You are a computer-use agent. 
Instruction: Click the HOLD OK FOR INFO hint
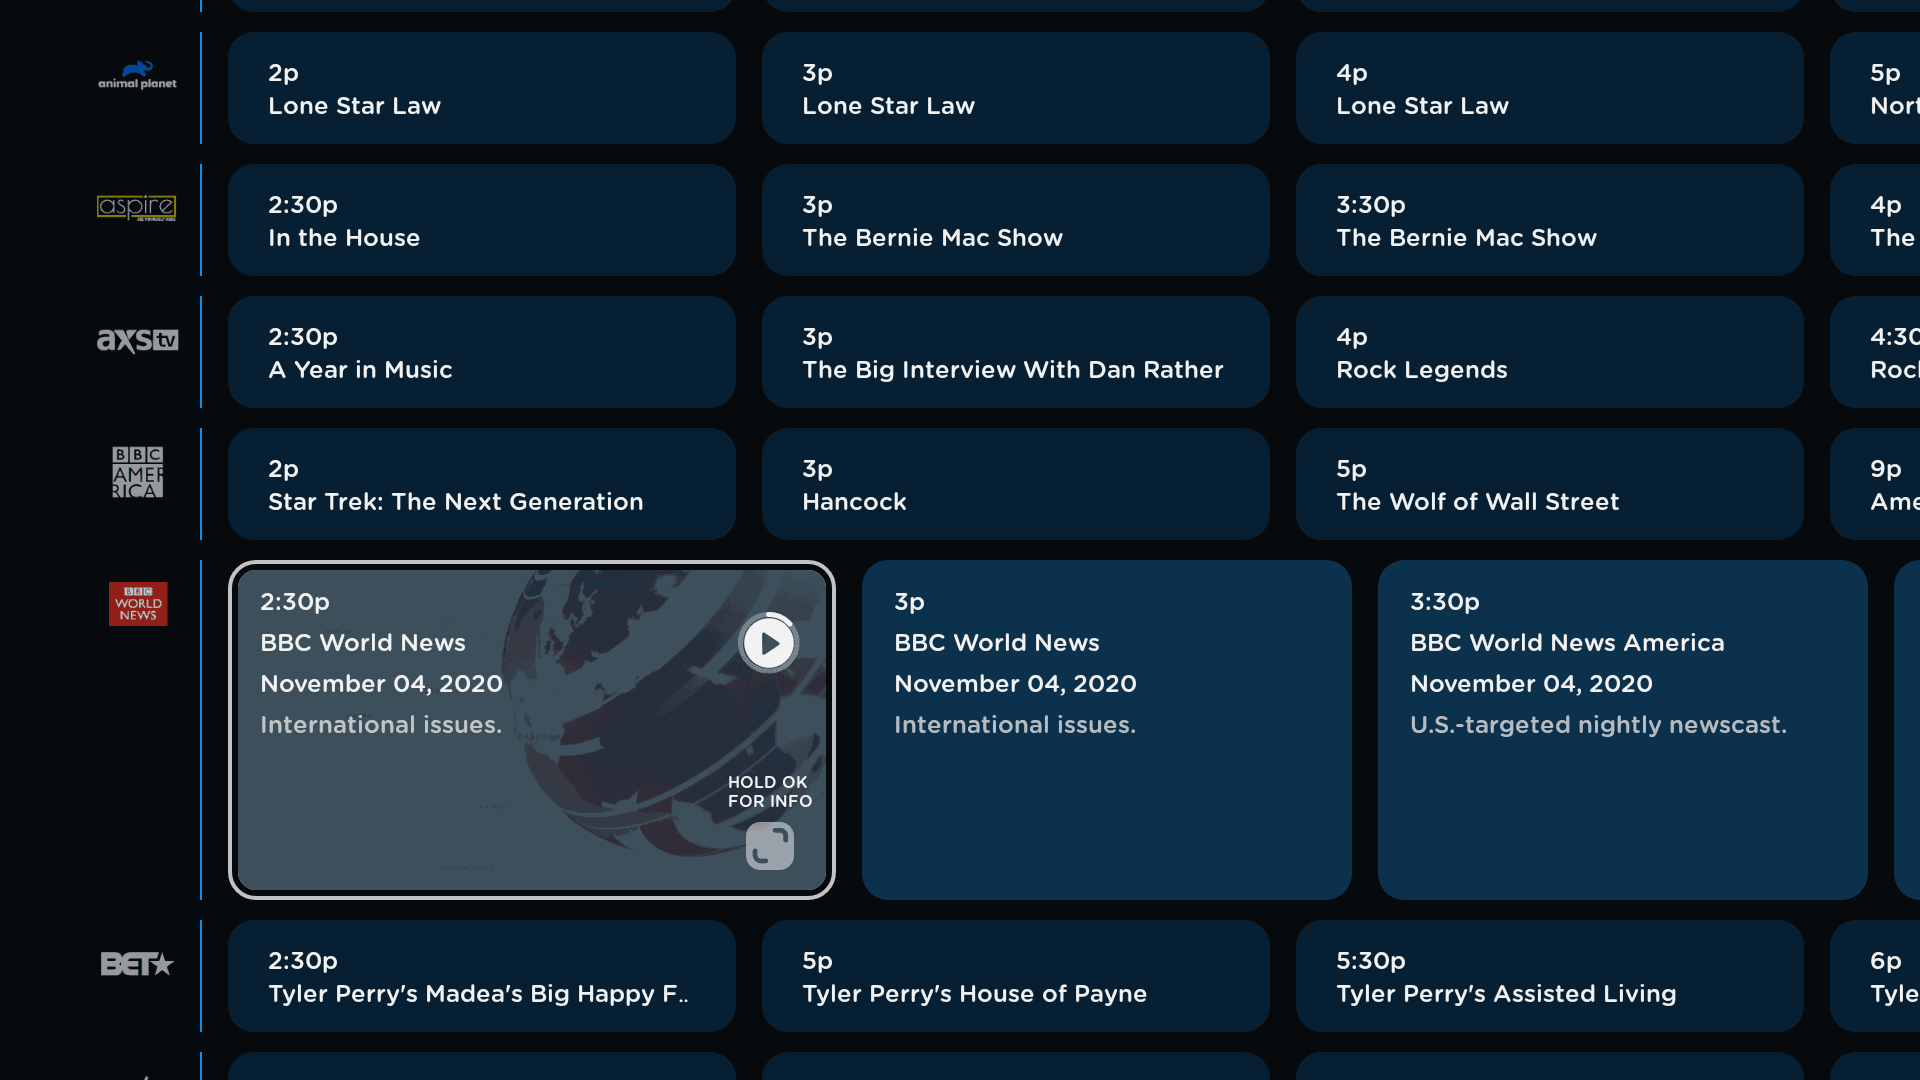click(x=770, y=792)
